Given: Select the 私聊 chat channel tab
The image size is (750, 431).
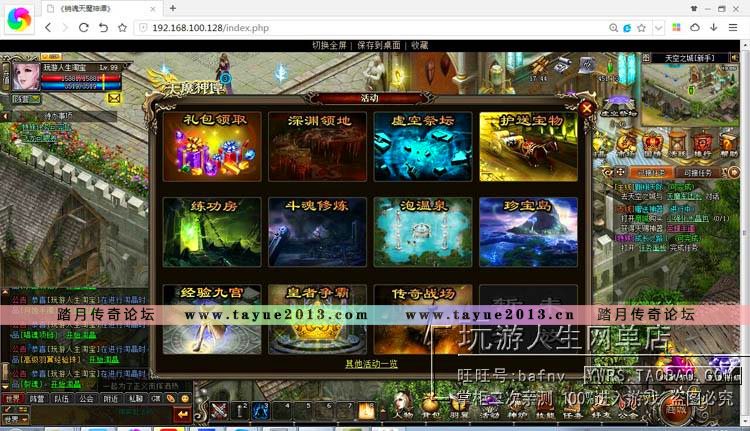Looking at the screenshot, I should pos(136,398).
